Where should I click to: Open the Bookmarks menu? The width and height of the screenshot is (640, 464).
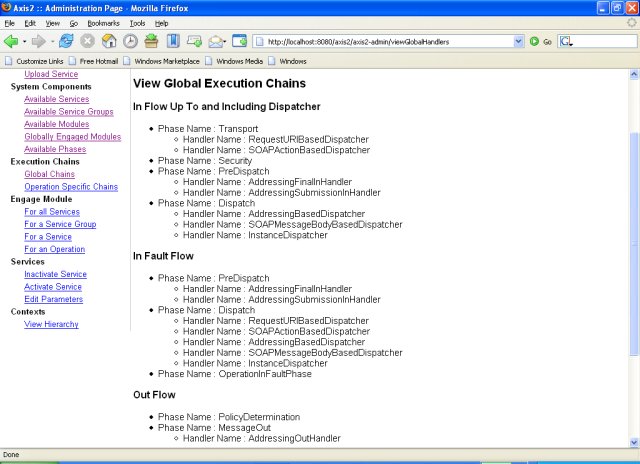click(103, 23)
